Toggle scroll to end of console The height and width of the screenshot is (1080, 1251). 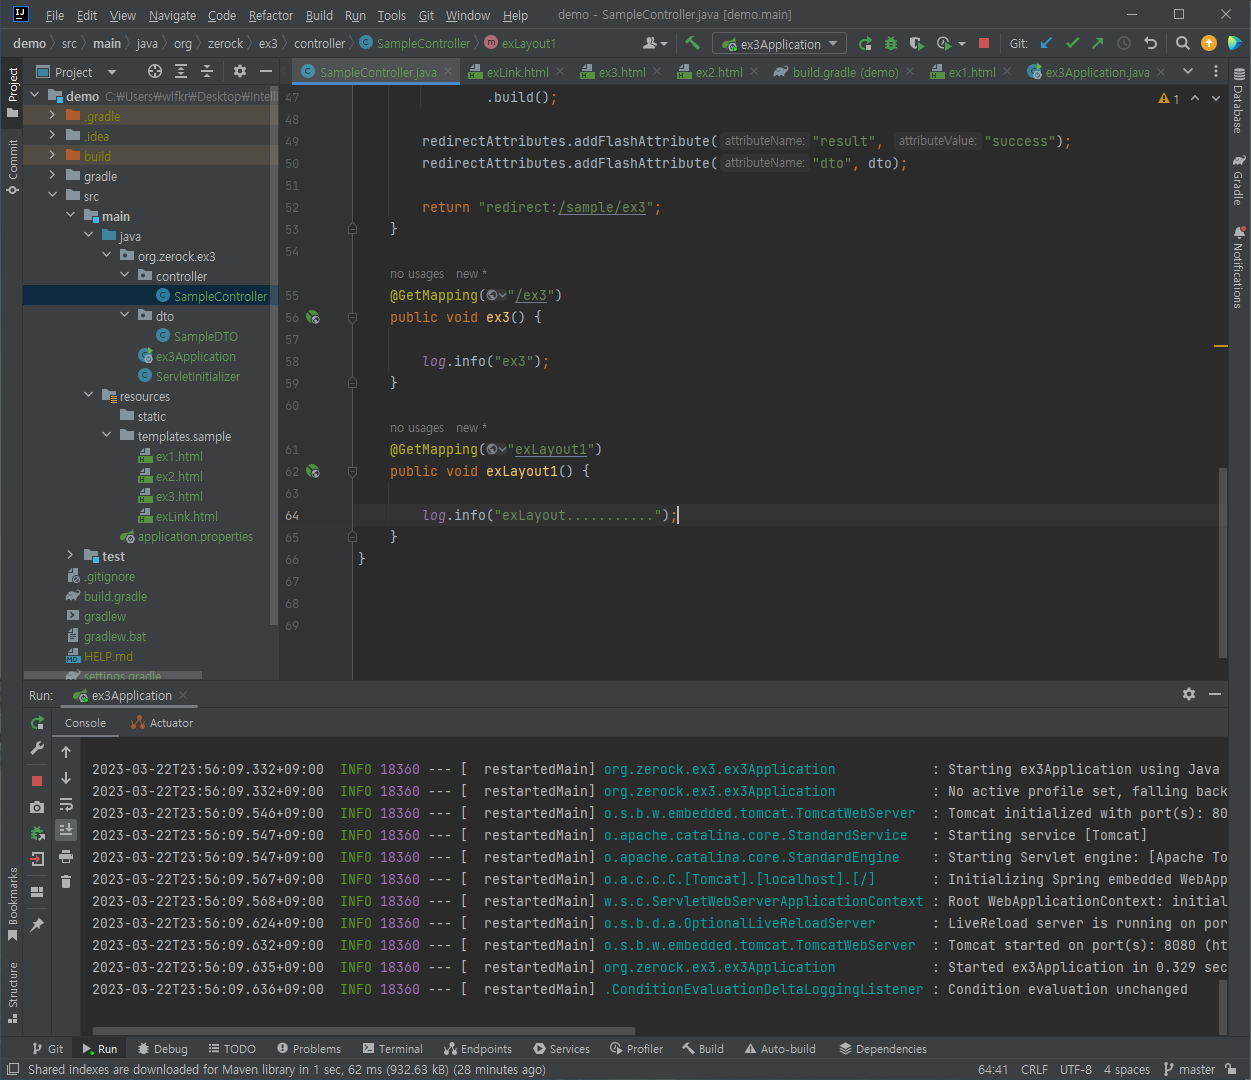pos(66,829)
